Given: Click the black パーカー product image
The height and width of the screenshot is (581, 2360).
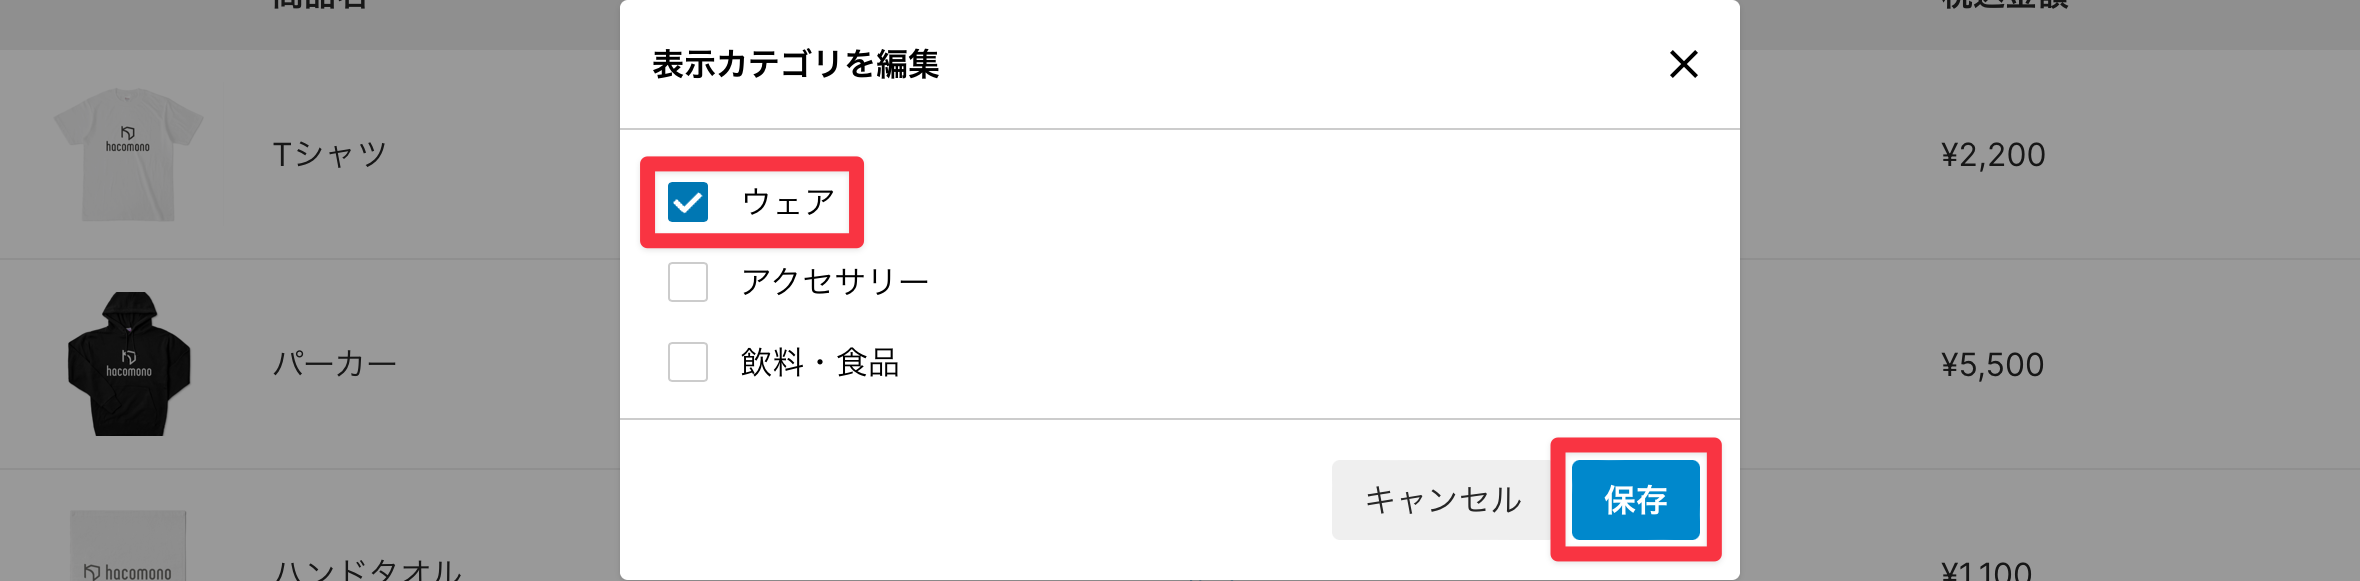Looking at the screenshot, I should click(129, 364).
